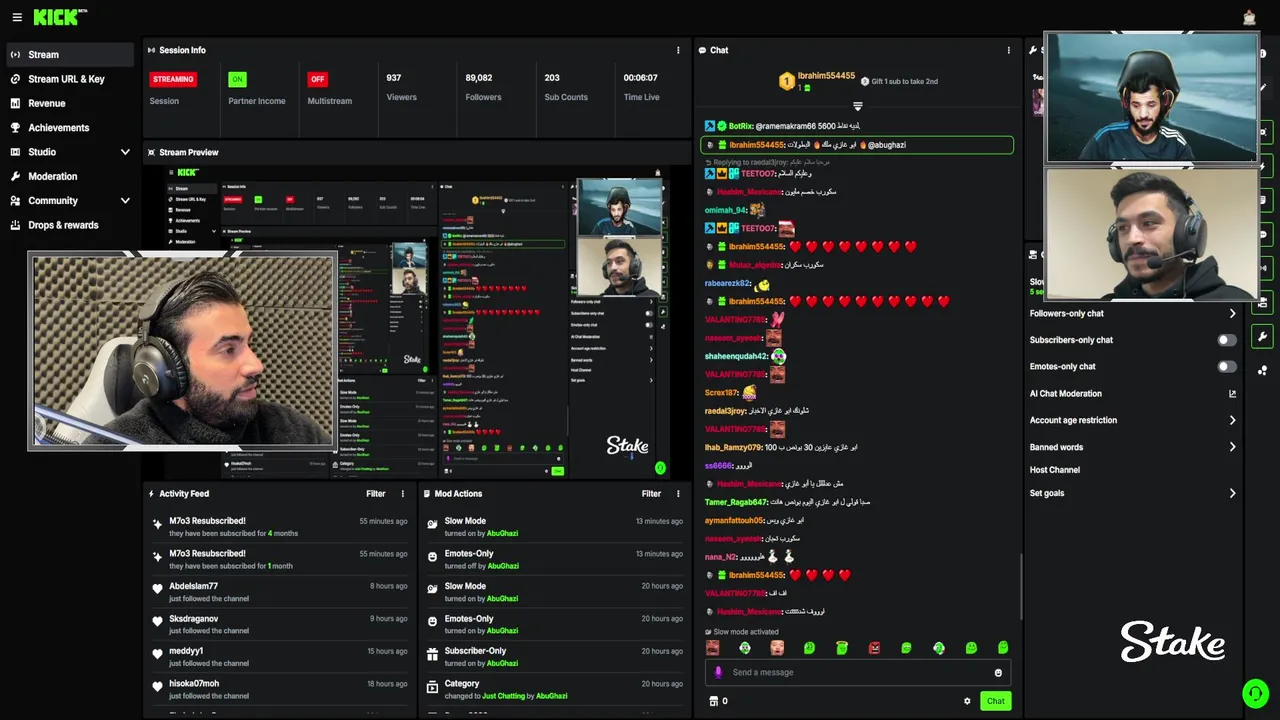Click Abdelslam77 in Activity Feed

point(193,586)
